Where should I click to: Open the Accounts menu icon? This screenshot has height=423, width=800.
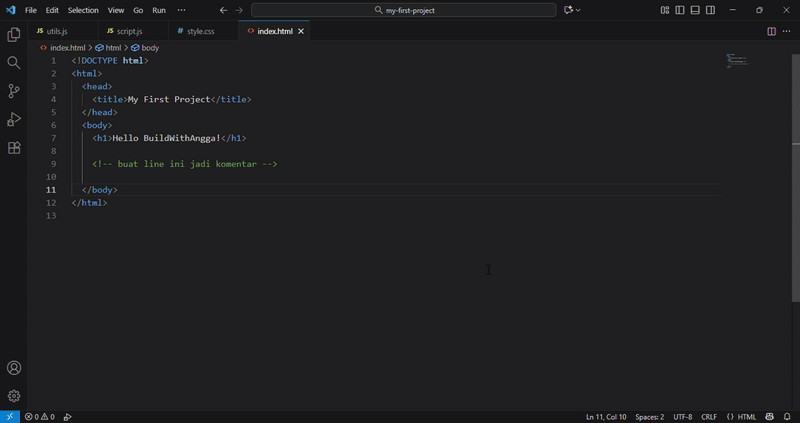14,368
